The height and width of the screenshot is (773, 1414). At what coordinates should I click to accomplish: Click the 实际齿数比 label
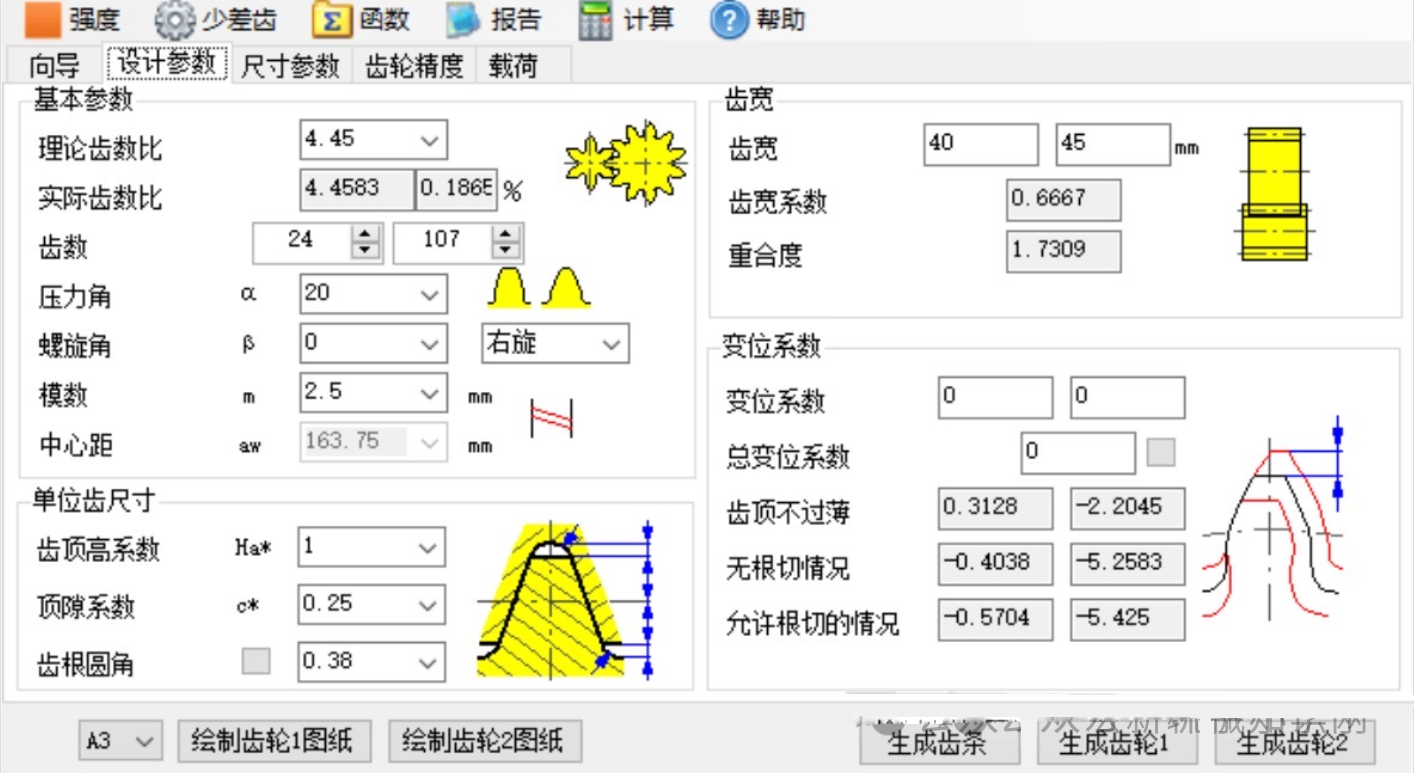(100, 197)
